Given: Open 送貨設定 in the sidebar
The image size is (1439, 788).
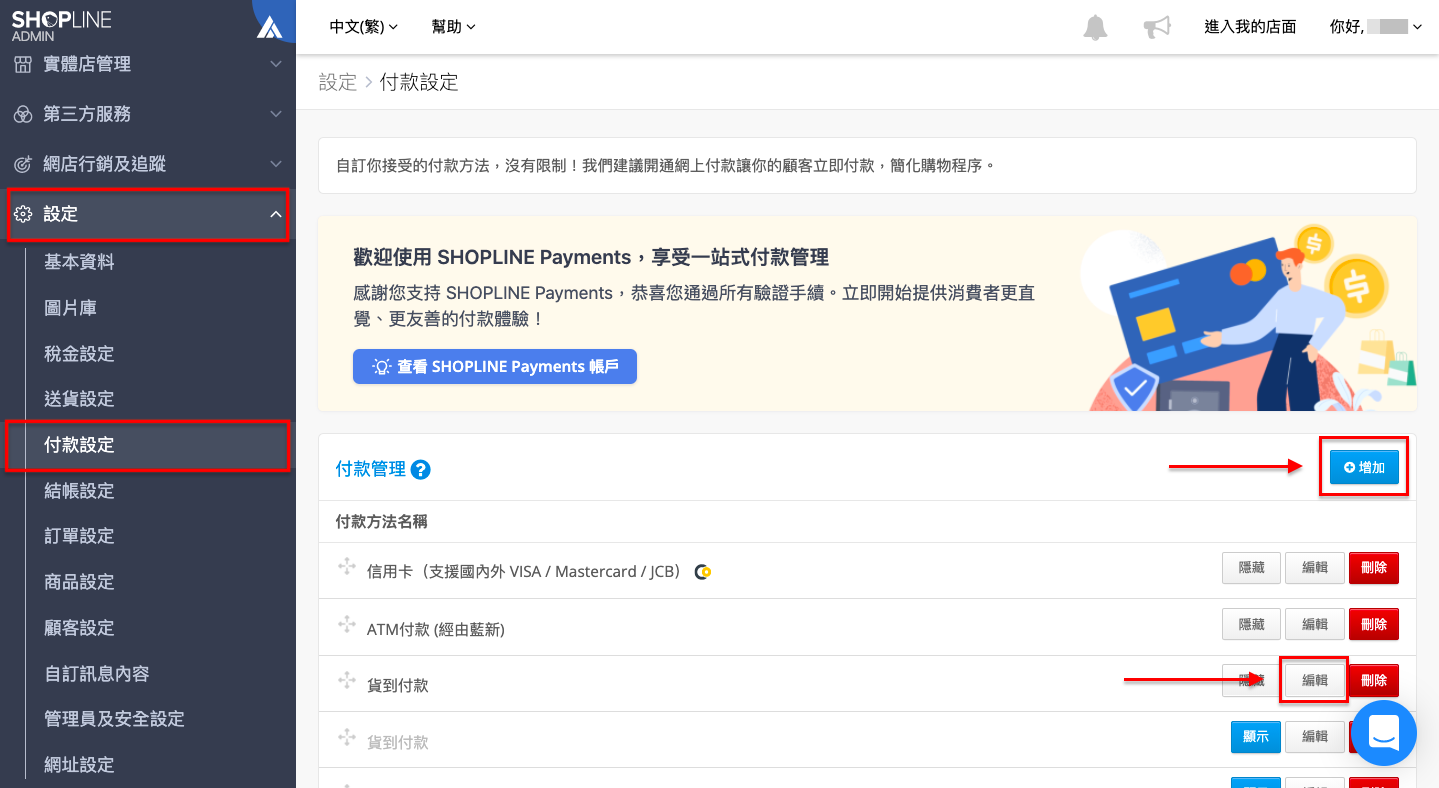Looking at the screenshot, I should click(x=79, y=399).
